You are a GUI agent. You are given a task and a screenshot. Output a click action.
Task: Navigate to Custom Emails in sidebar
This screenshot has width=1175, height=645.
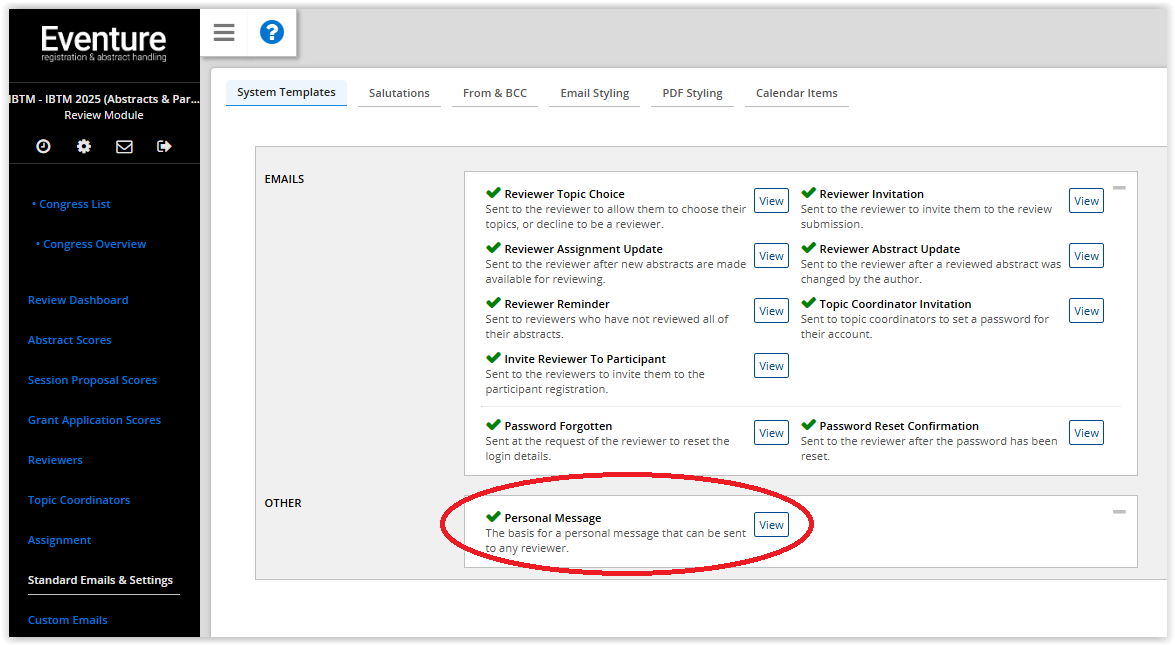click(x=68, y=620)
